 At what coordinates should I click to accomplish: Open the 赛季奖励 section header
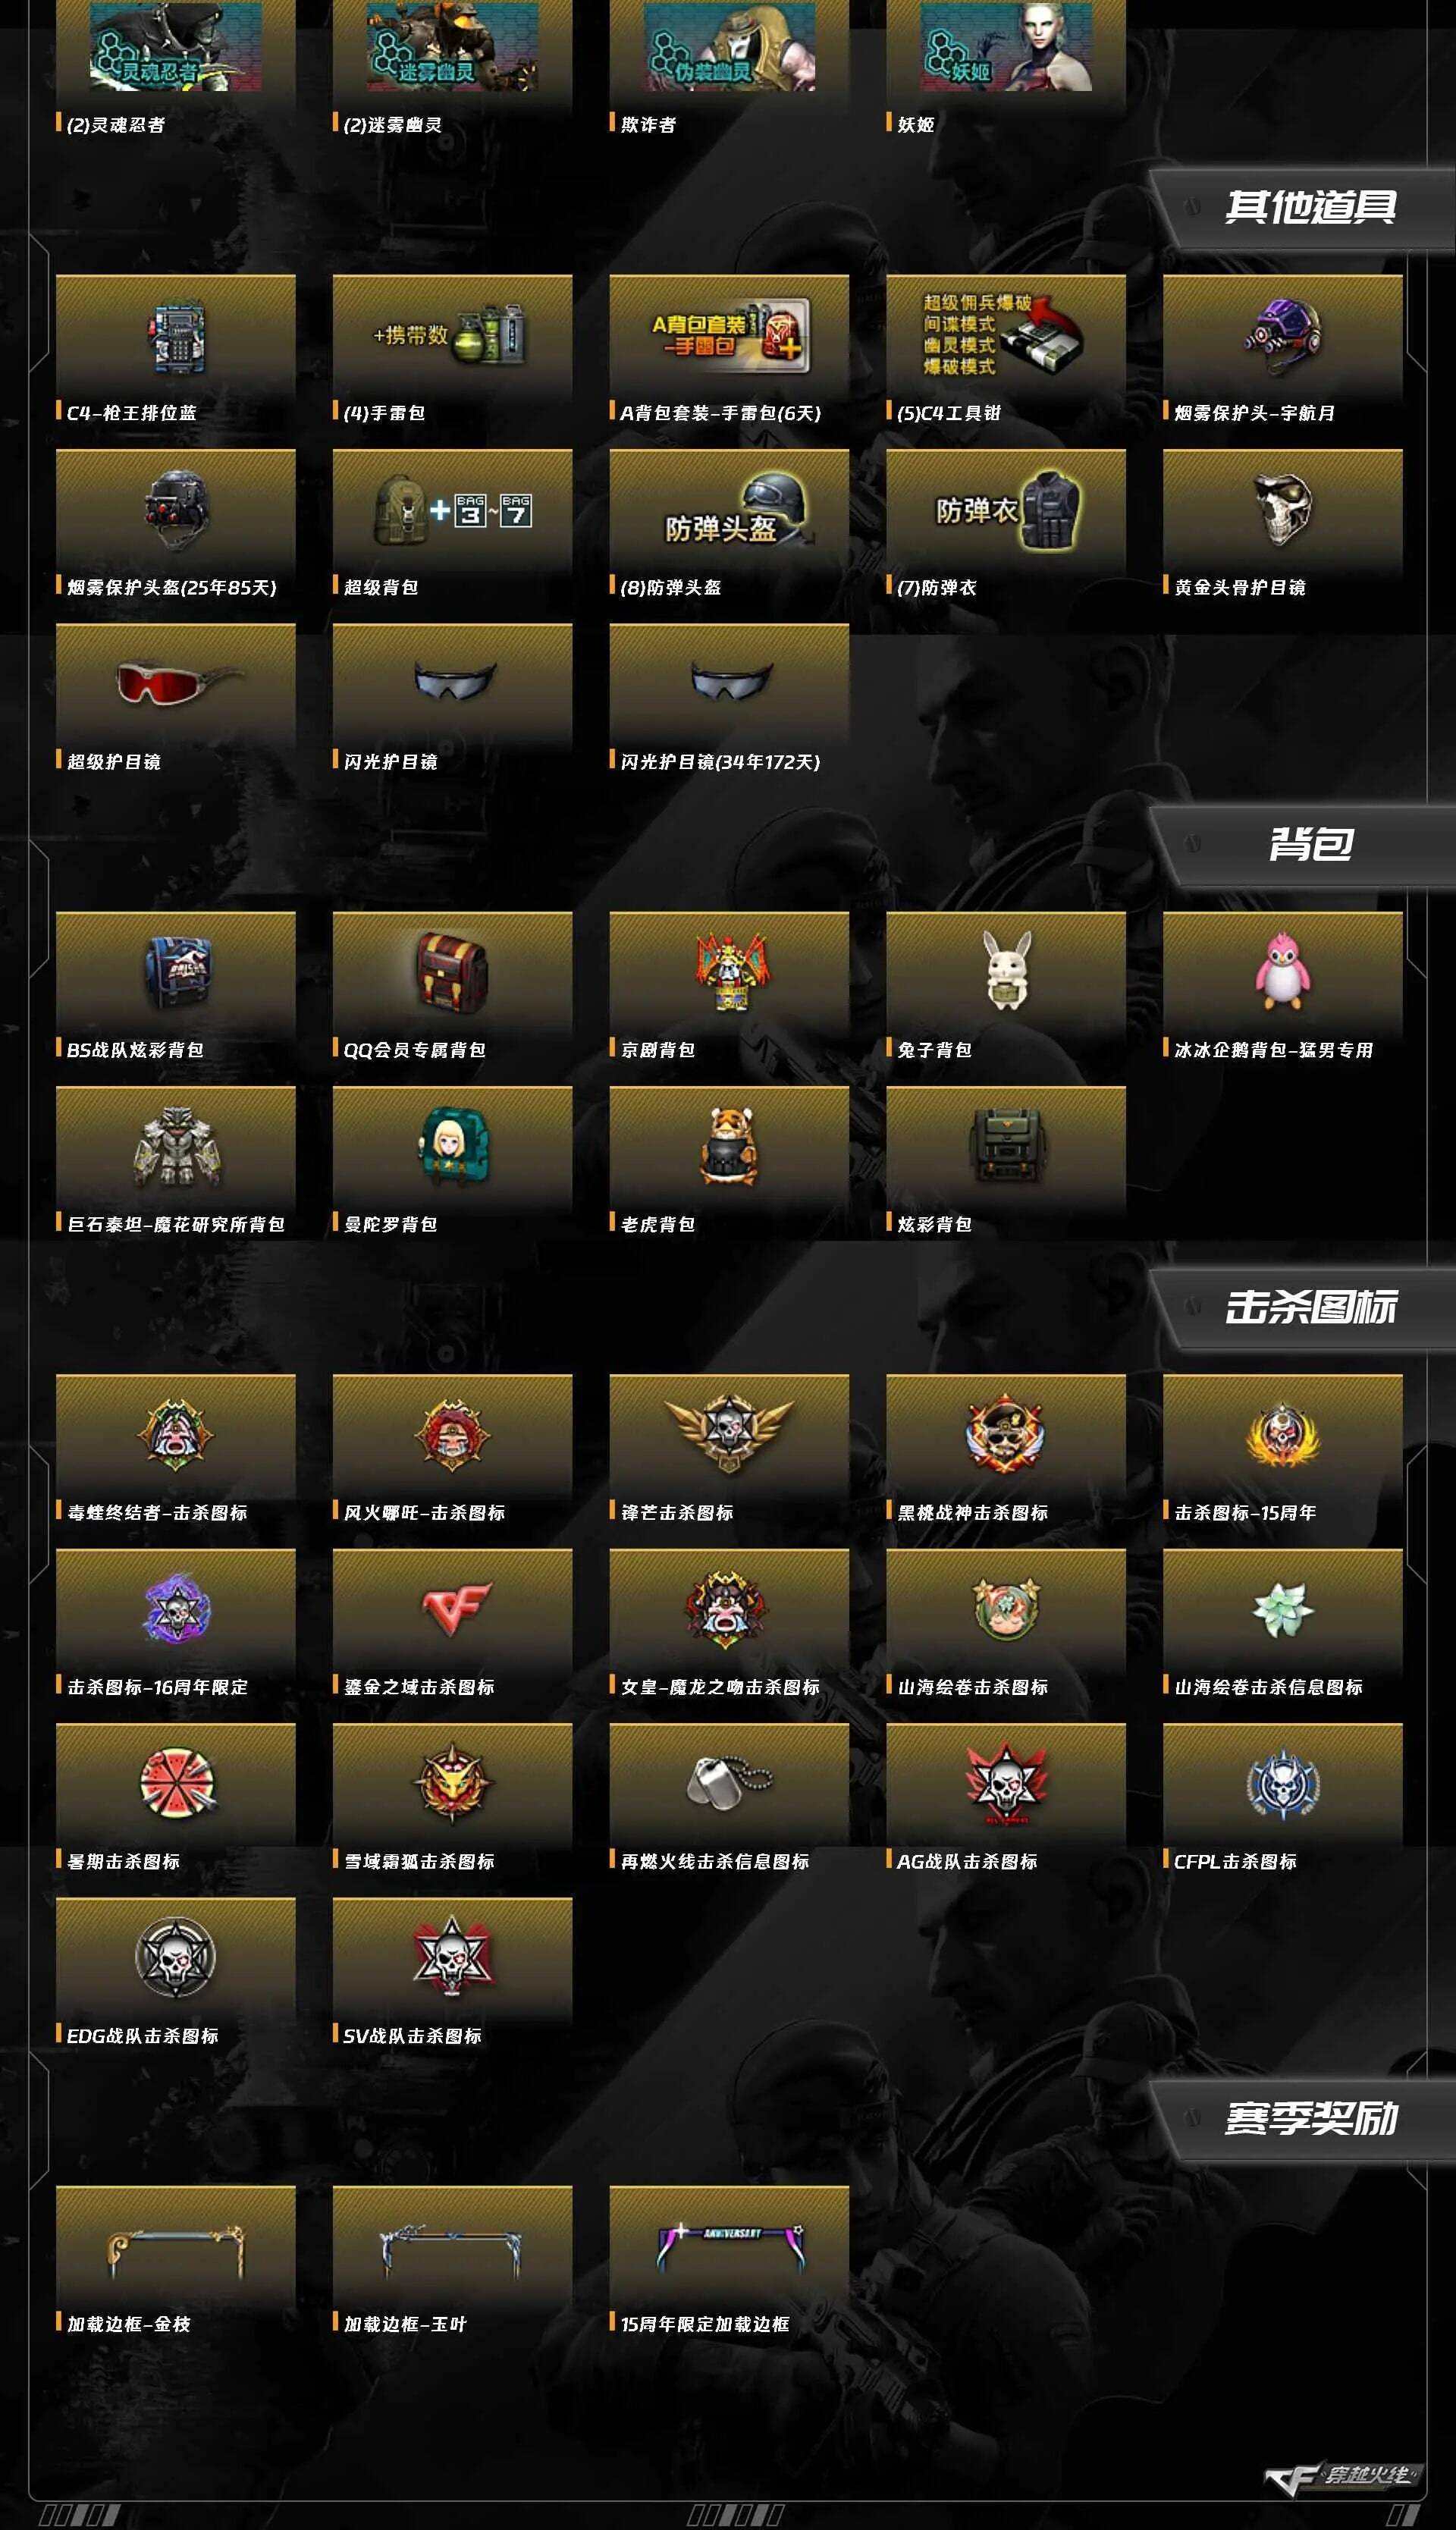click(1310, 2118)
